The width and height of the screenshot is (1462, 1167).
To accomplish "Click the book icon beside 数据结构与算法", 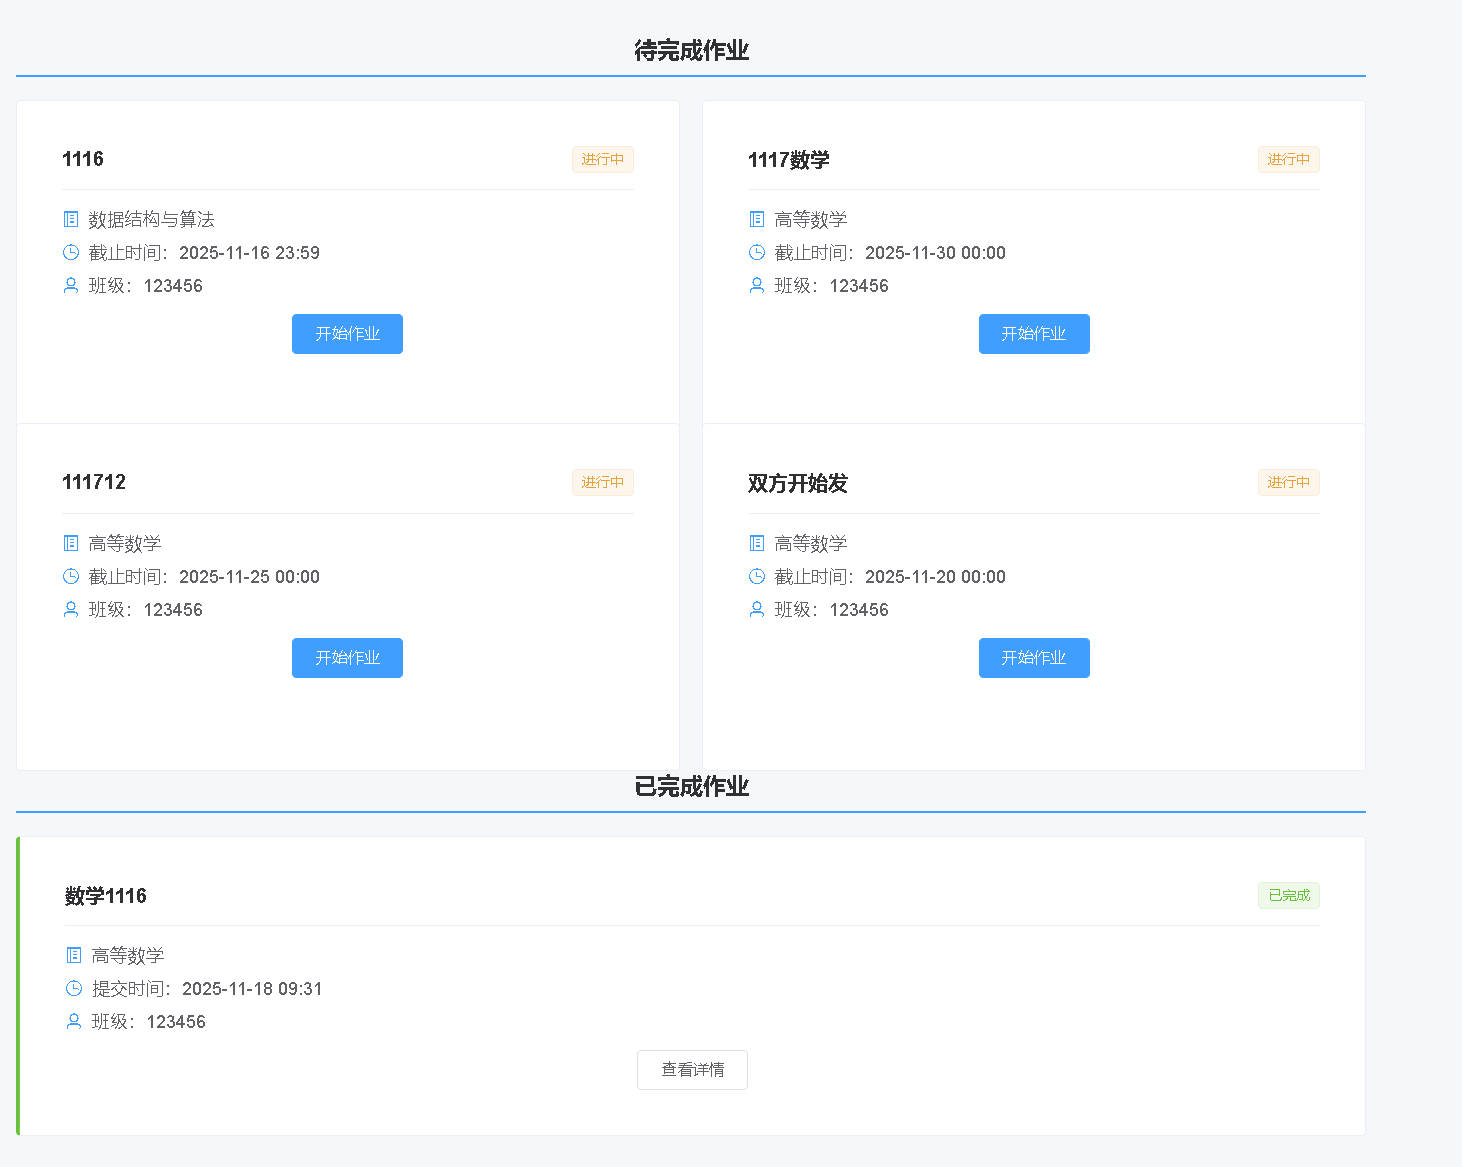I will [x=71, y=219].
